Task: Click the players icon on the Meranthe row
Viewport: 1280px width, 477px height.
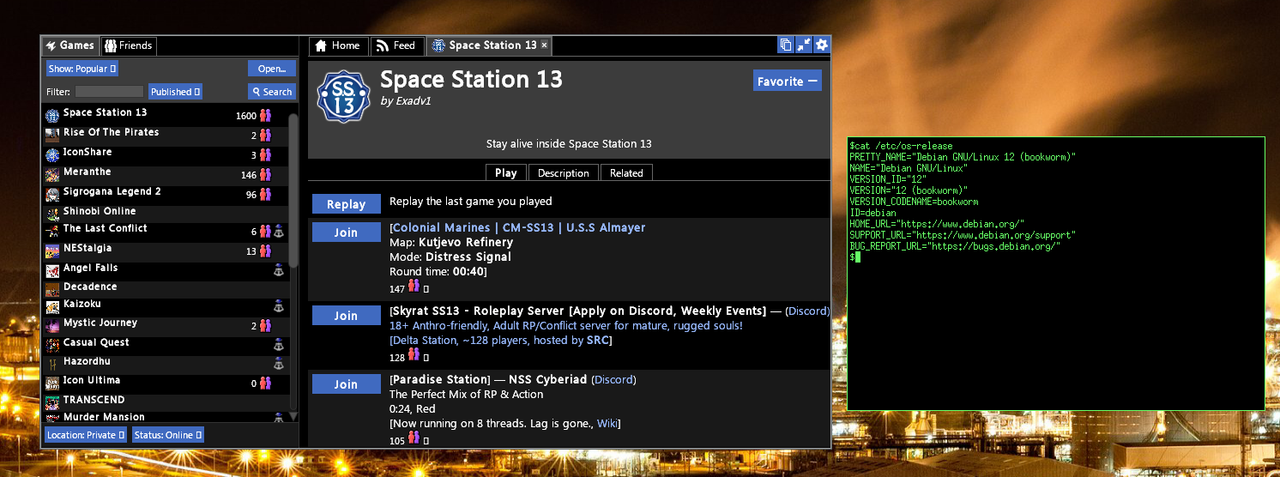Action: click(x=265, y=174)
